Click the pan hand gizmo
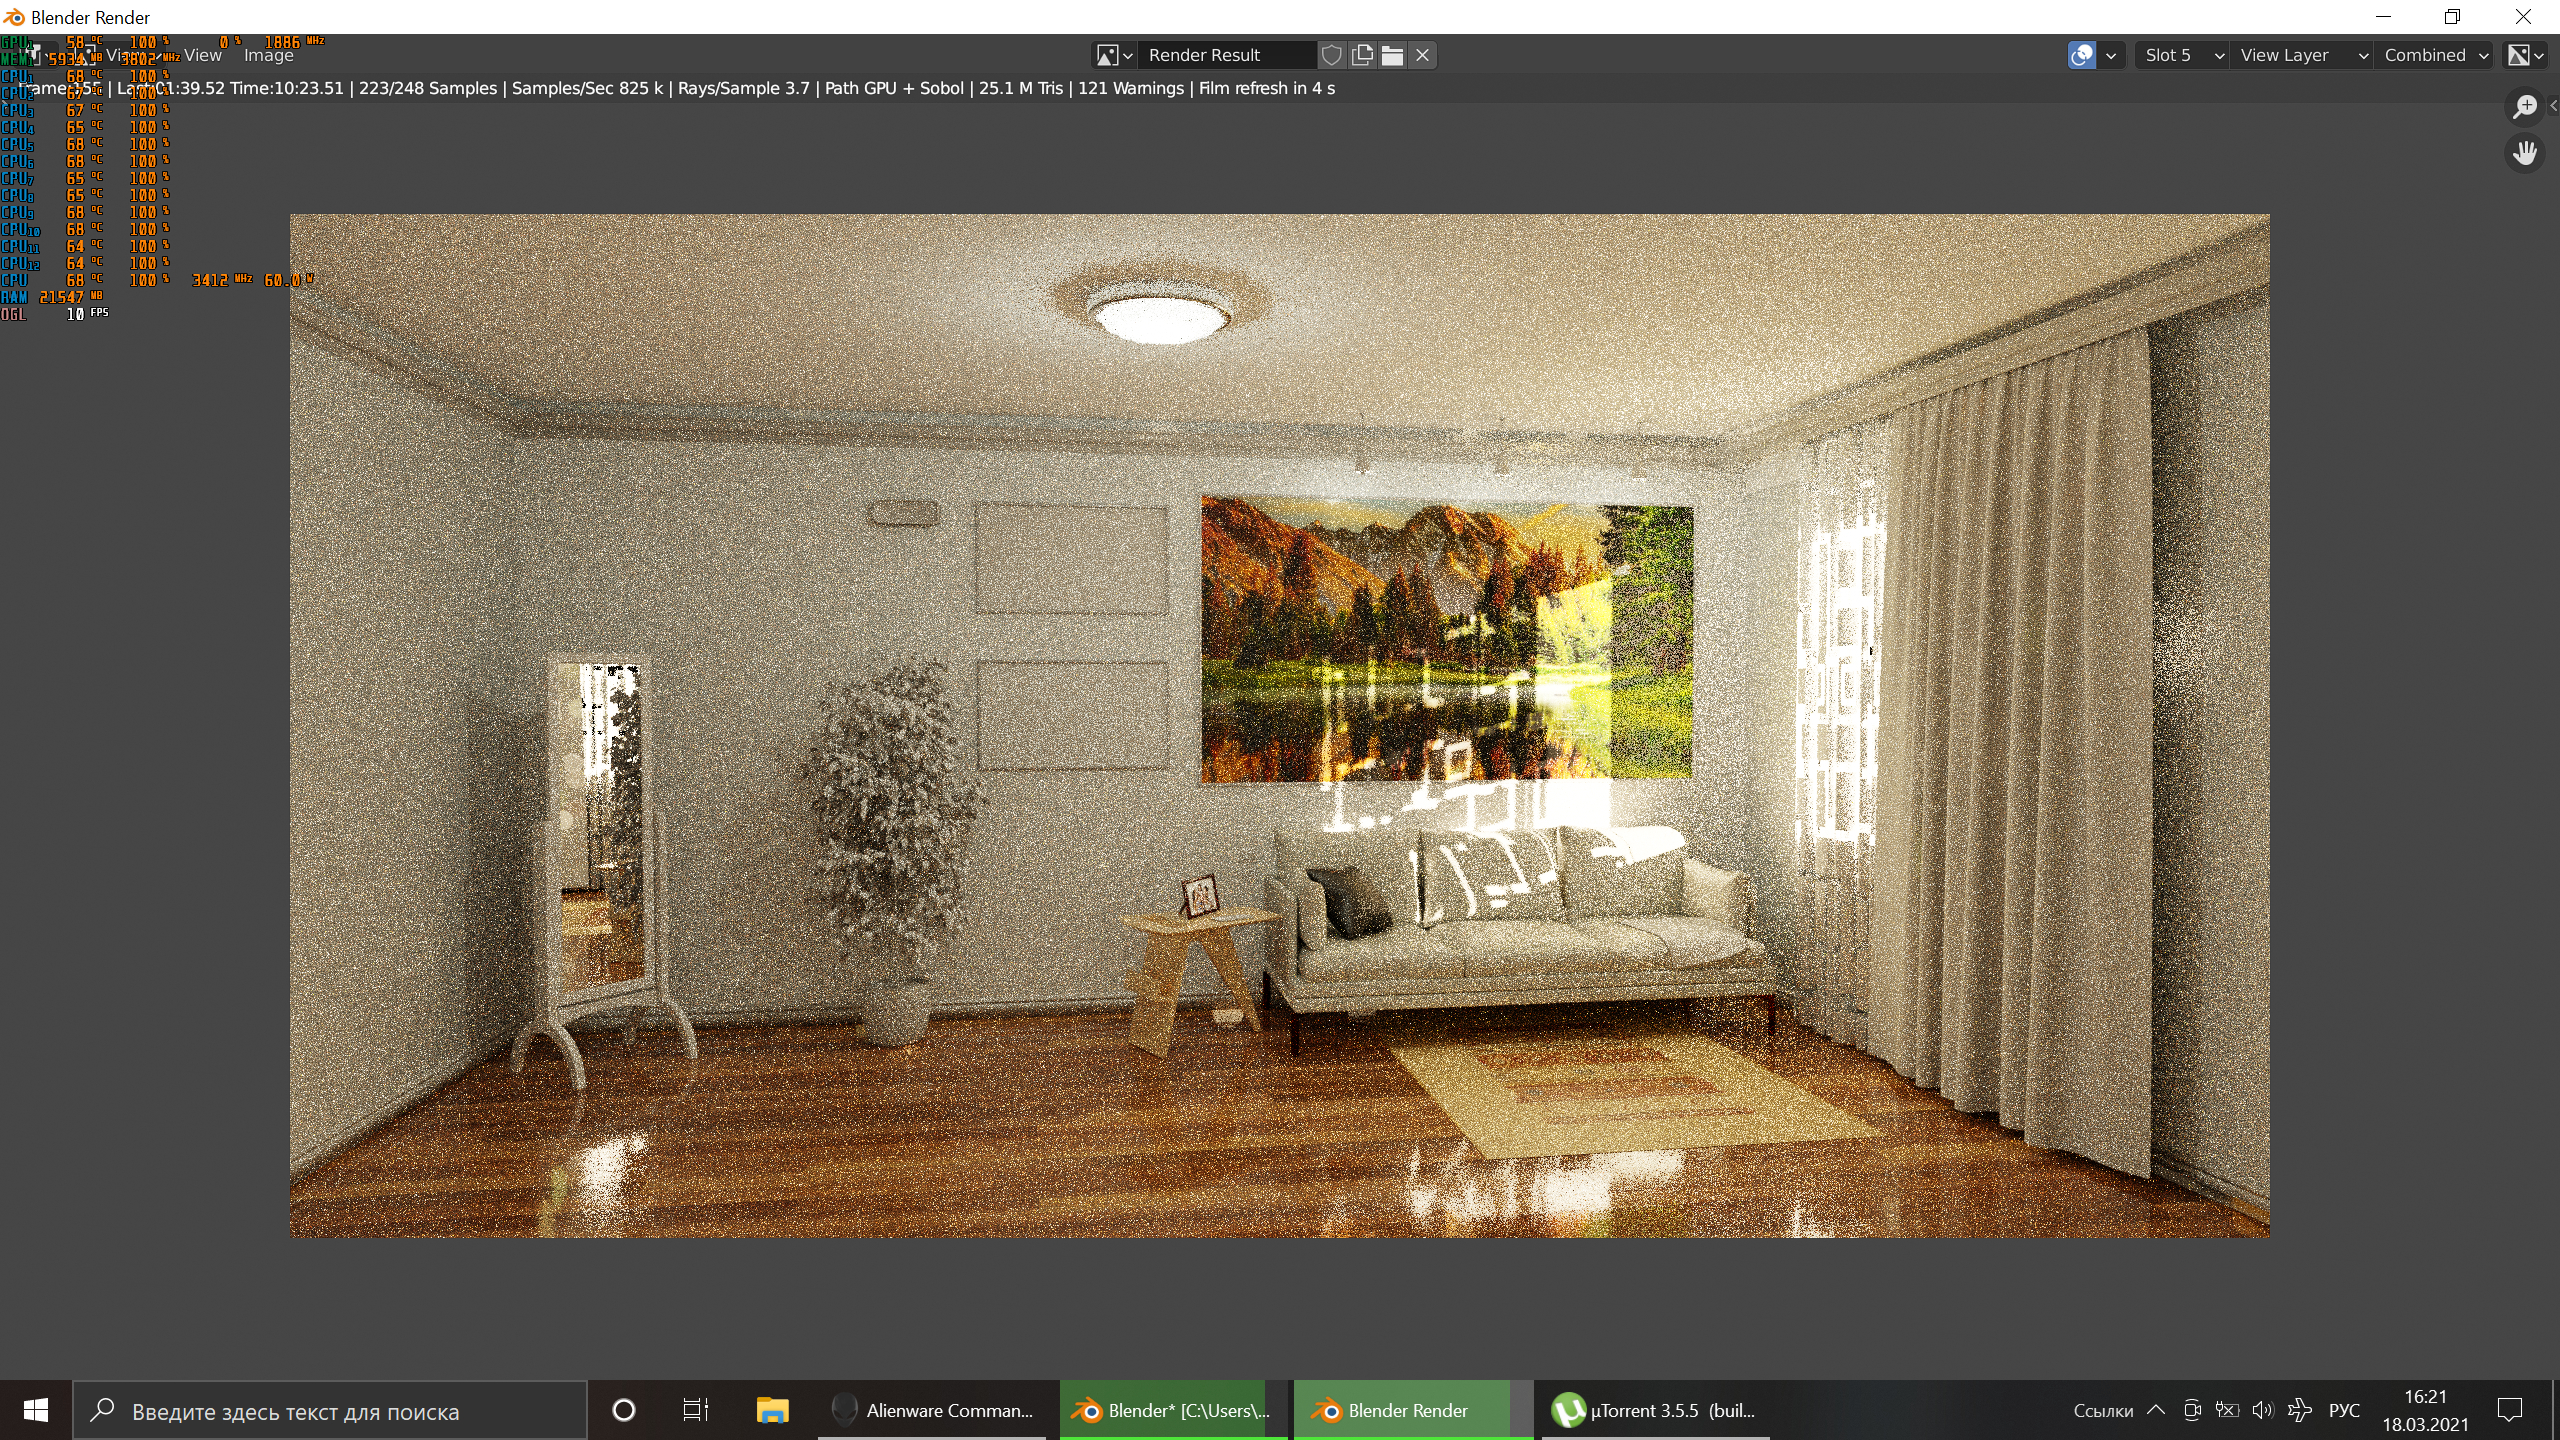Viewport: 2560px width, 1440px height. pos(2525,153)
